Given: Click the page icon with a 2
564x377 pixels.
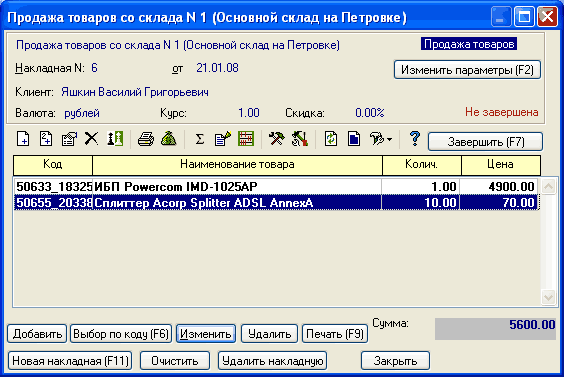Looking at the screenshot, I should pos(46,139).
